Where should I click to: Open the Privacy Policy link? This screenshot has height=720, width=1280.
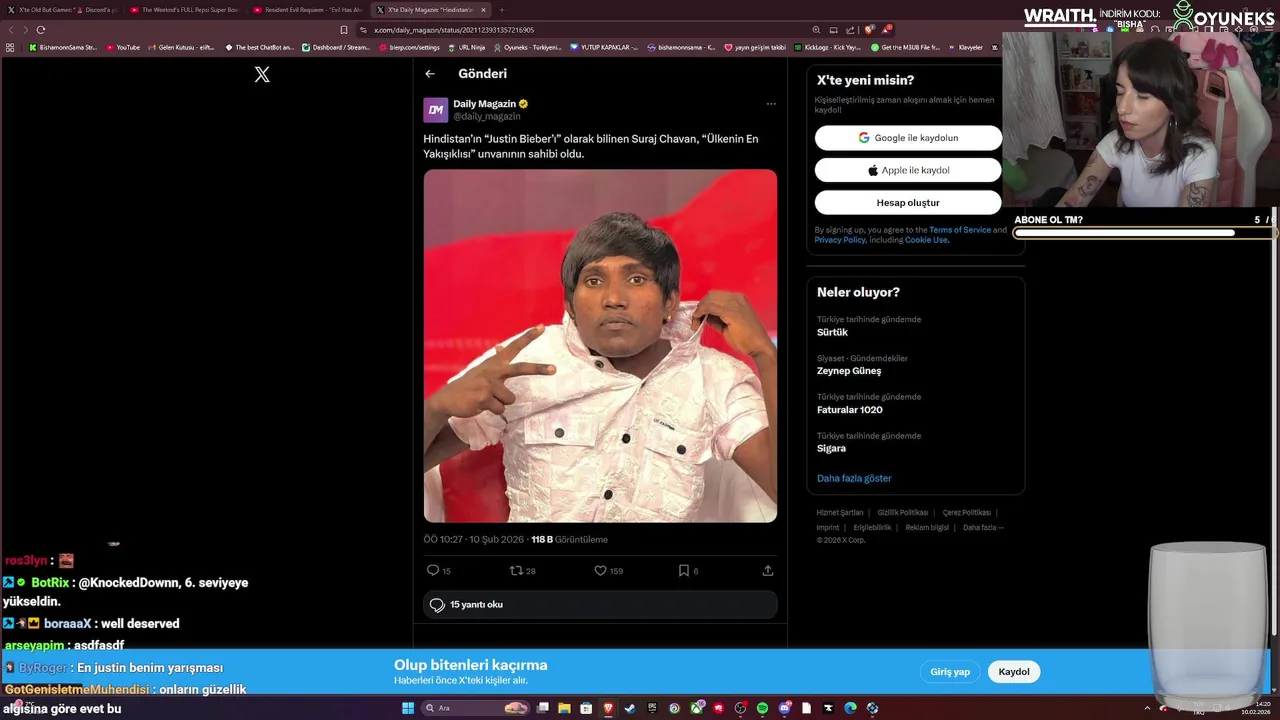point(840,240)
